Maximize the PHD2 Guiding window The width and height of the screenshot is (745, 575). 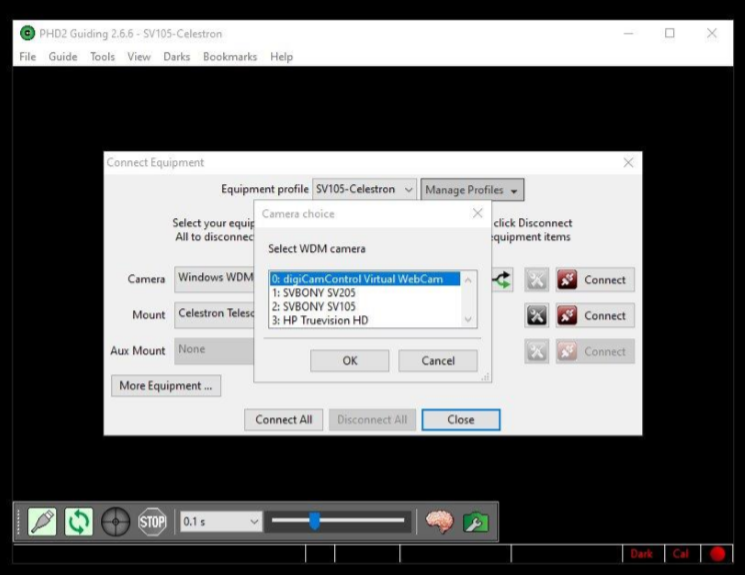tap(669, 33)
